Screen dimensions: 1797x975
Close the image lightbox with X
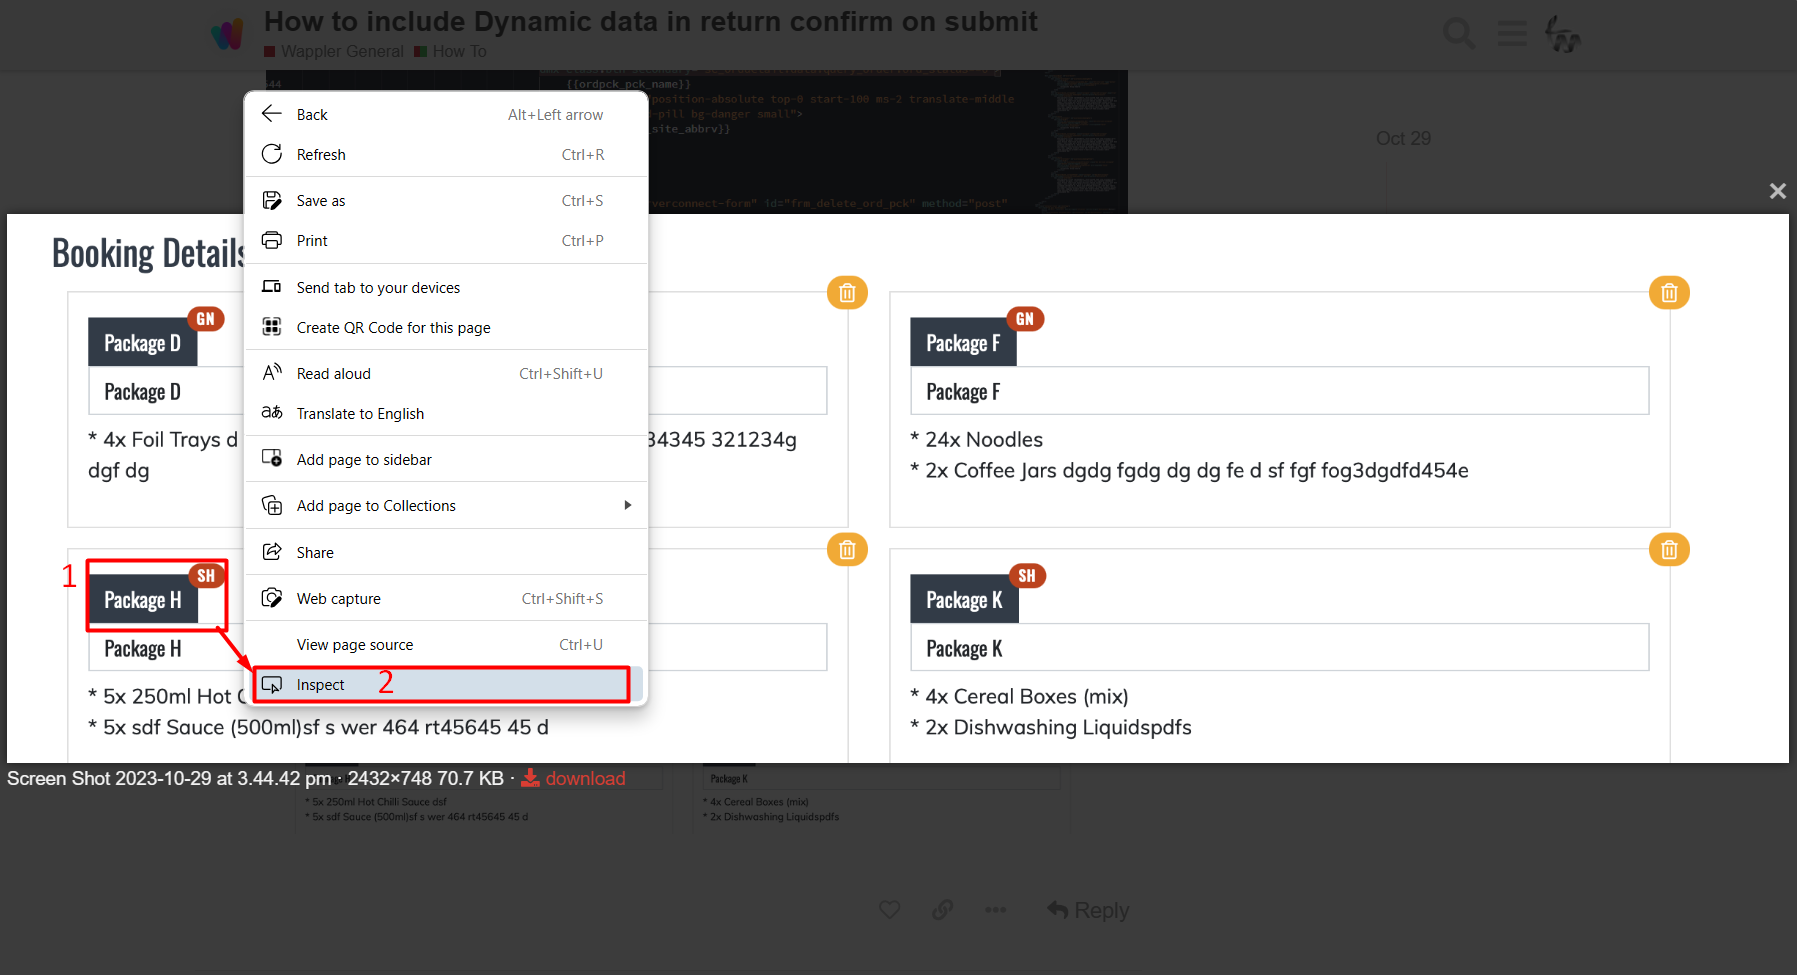[x=1777, y=191]
